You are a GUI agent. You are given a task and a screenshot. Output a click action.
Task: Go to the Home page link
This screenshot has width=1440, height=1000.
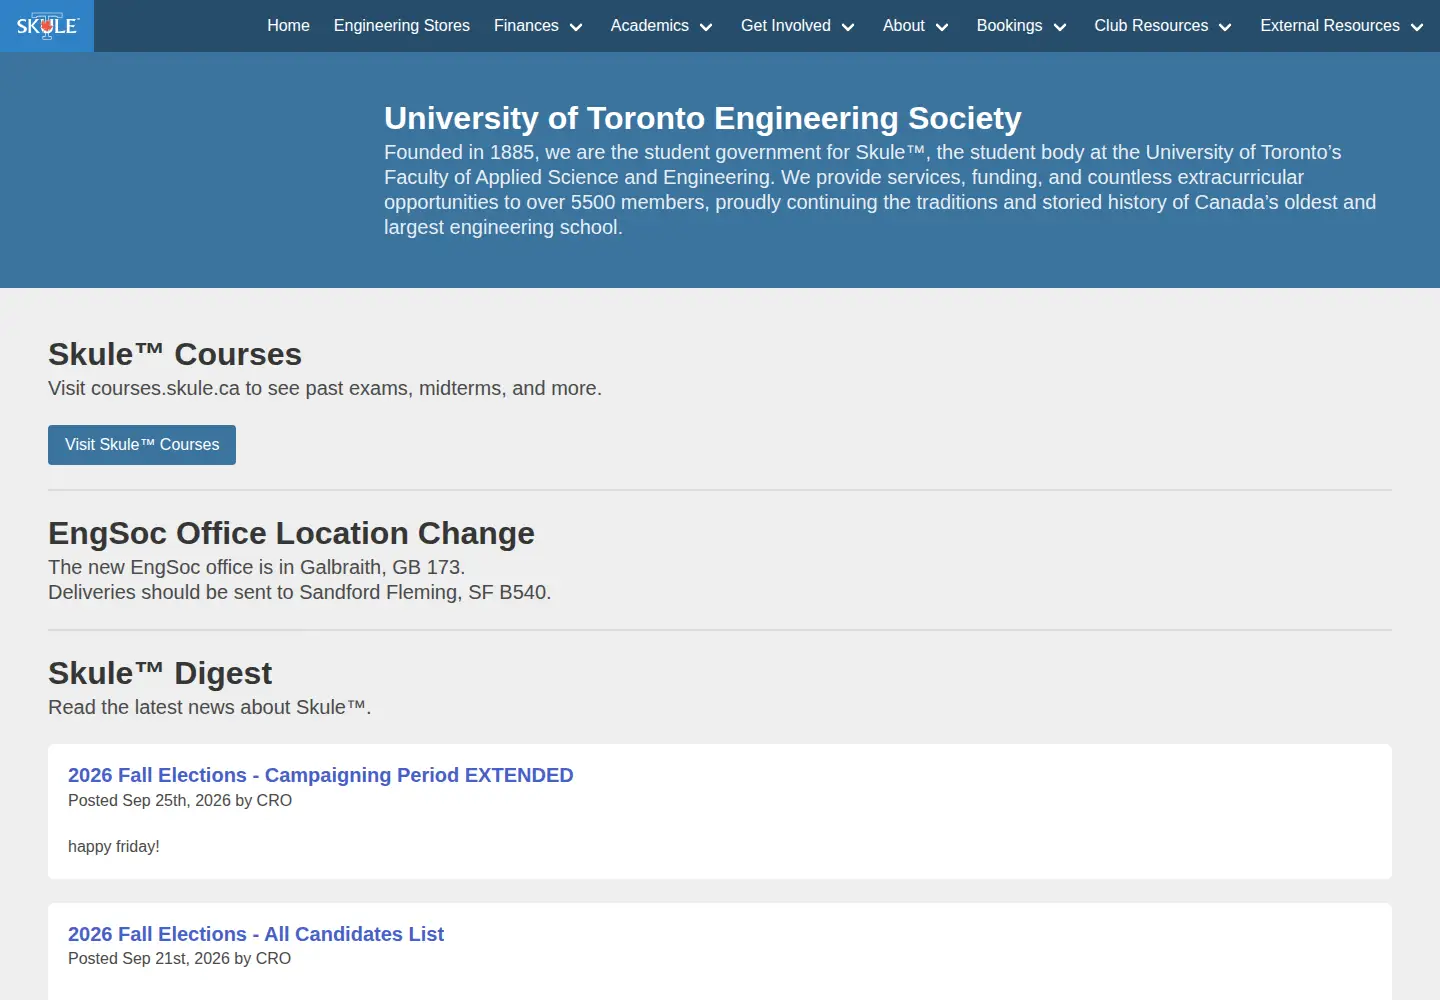pyautogui.click(x=288, y=26)
